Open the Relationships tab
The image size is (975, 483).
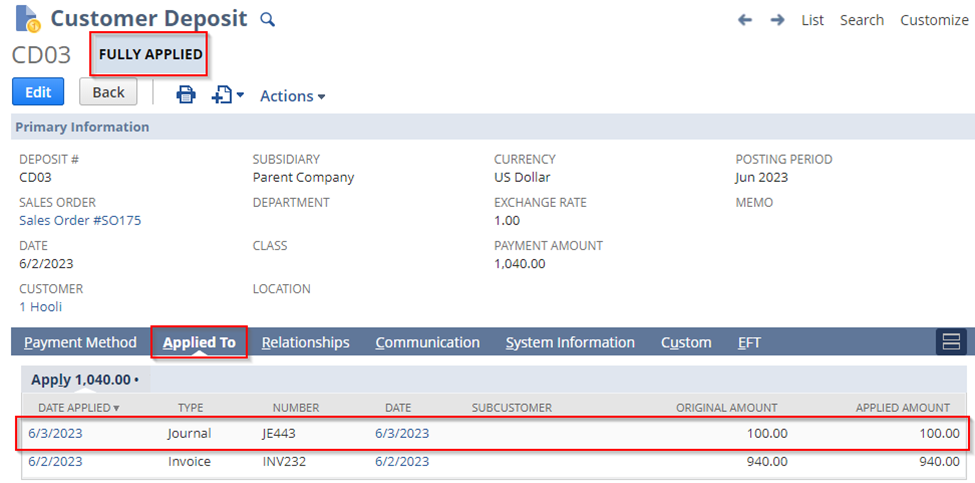(305, 343)
